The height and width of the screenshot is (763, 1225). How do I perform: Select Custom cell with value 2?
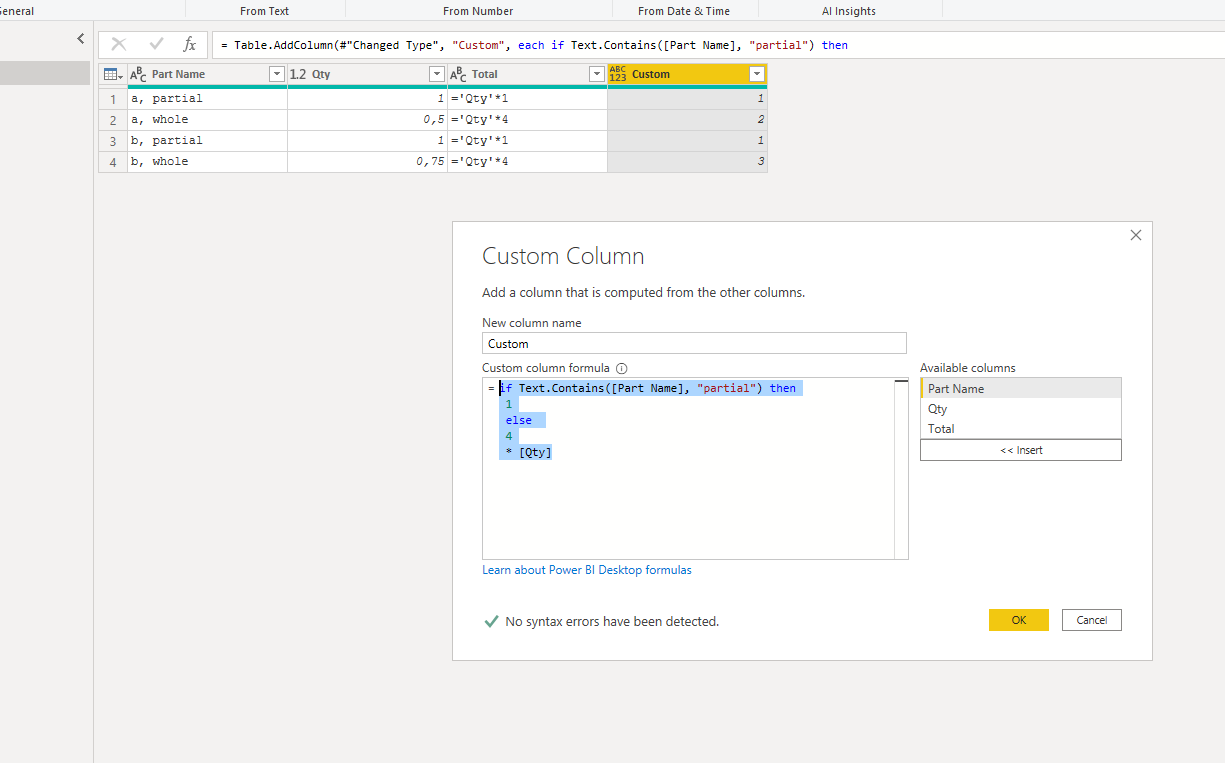coord(687,120)
